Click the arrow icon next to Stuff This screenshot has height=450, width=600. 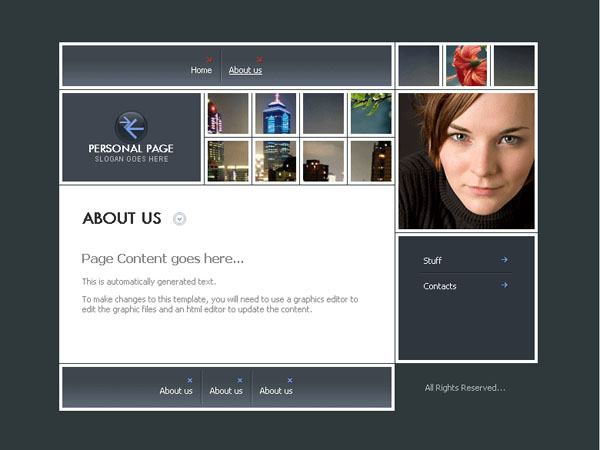pos(504,260)
